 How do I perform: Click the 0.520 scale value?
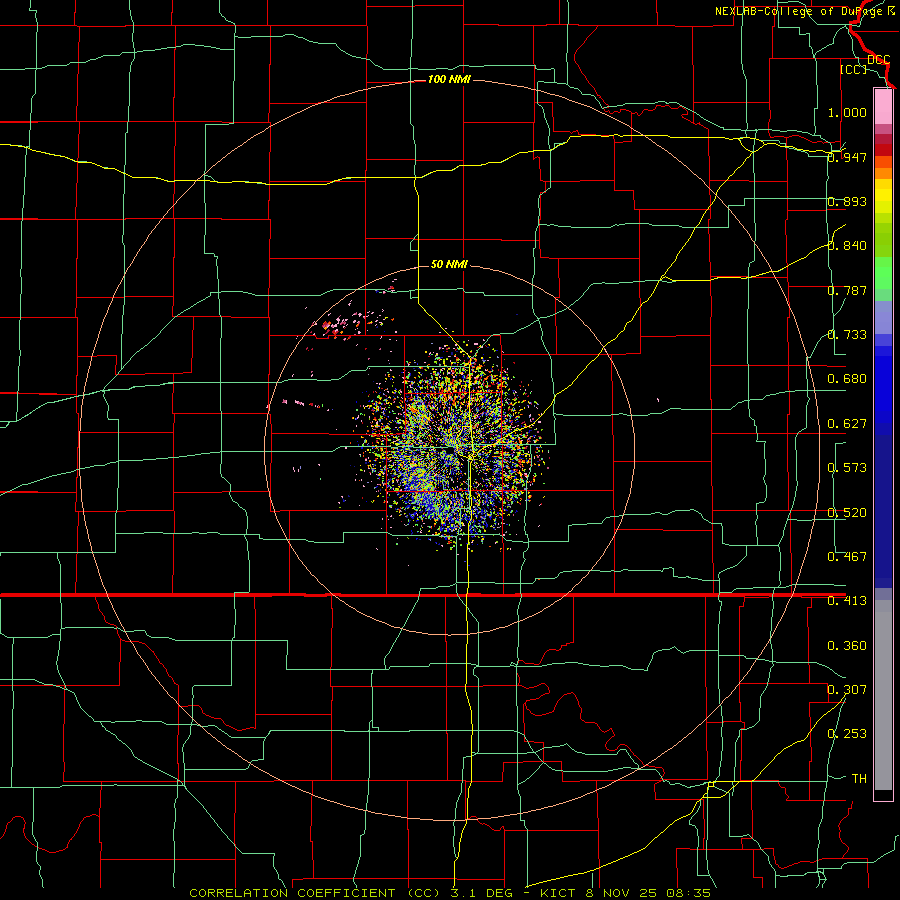click(847, 513)
